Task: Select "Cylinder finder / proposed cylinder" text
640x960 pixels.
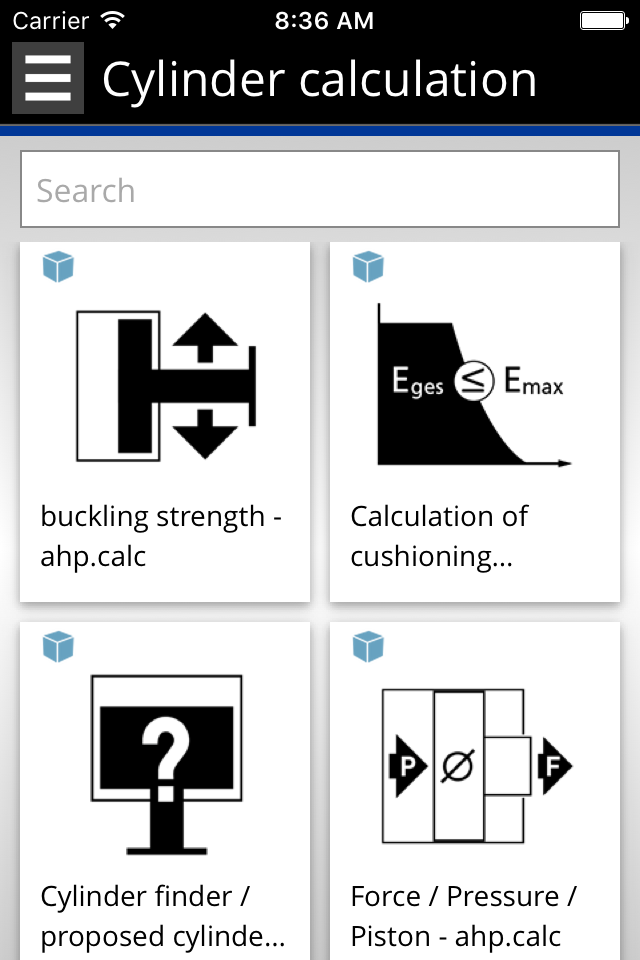Action: pyautogui.click(x=163, y=916)
